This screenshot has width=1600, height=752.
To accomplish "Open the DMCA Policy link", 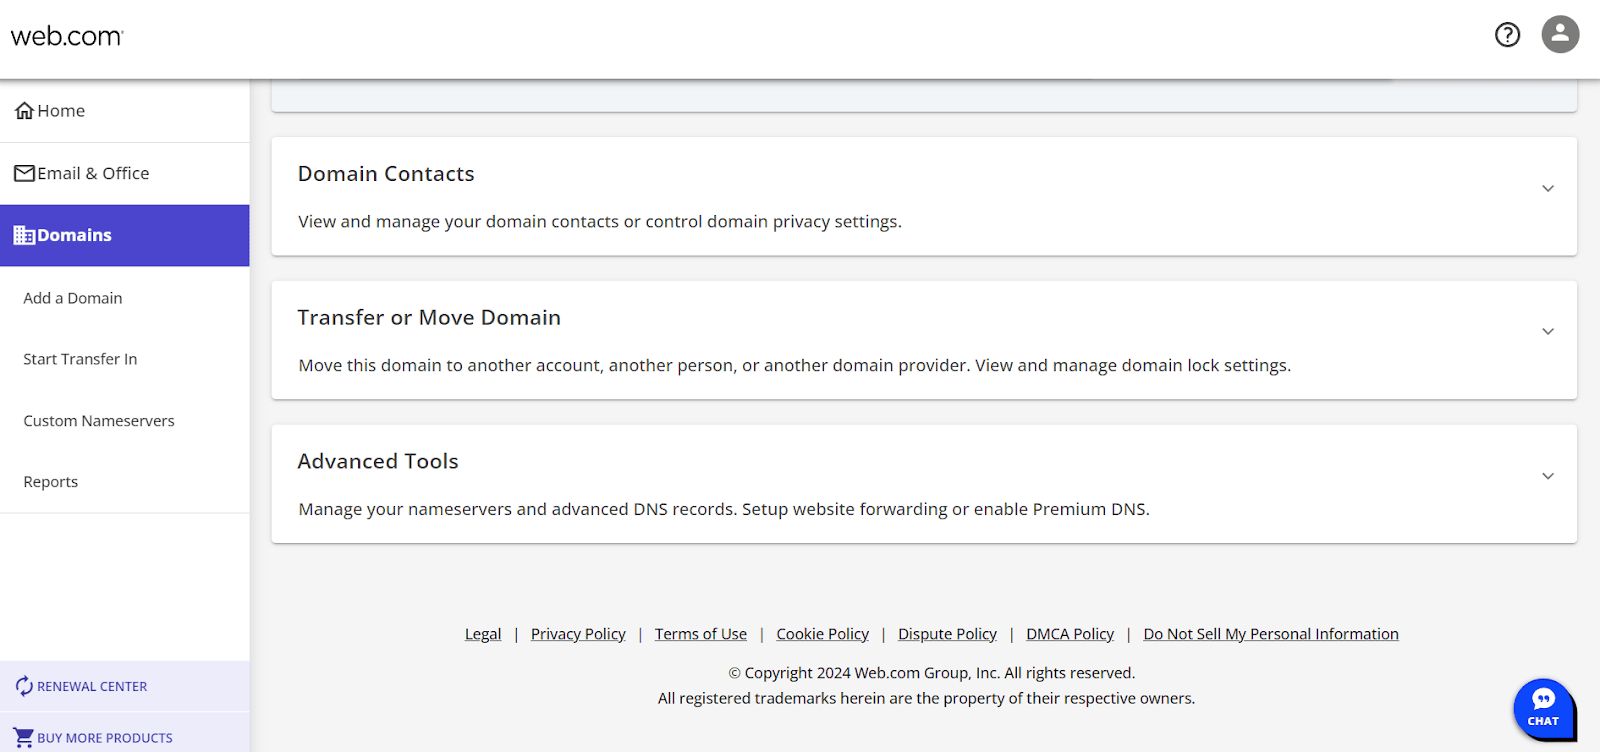I will [x=1070, y=634].
